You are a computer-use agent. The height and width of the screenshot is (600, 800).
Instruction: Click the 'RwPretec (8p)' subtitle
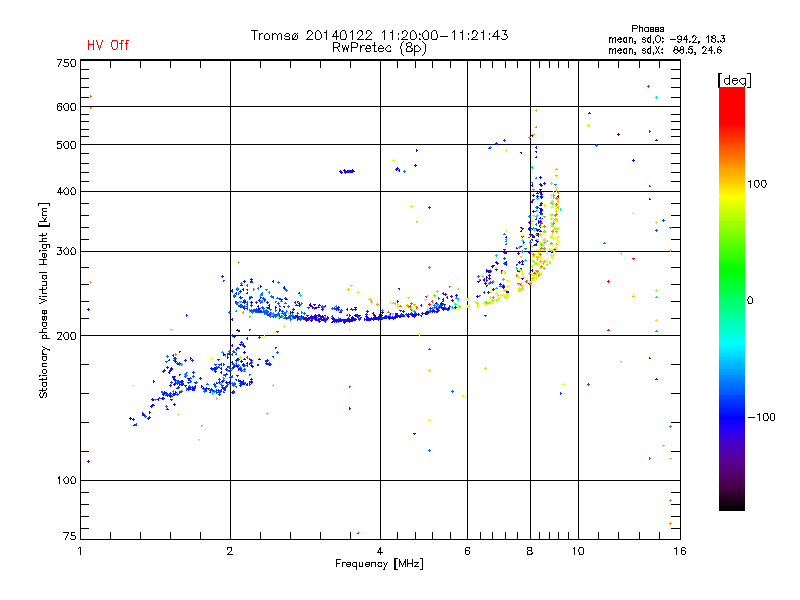[379, 48]
